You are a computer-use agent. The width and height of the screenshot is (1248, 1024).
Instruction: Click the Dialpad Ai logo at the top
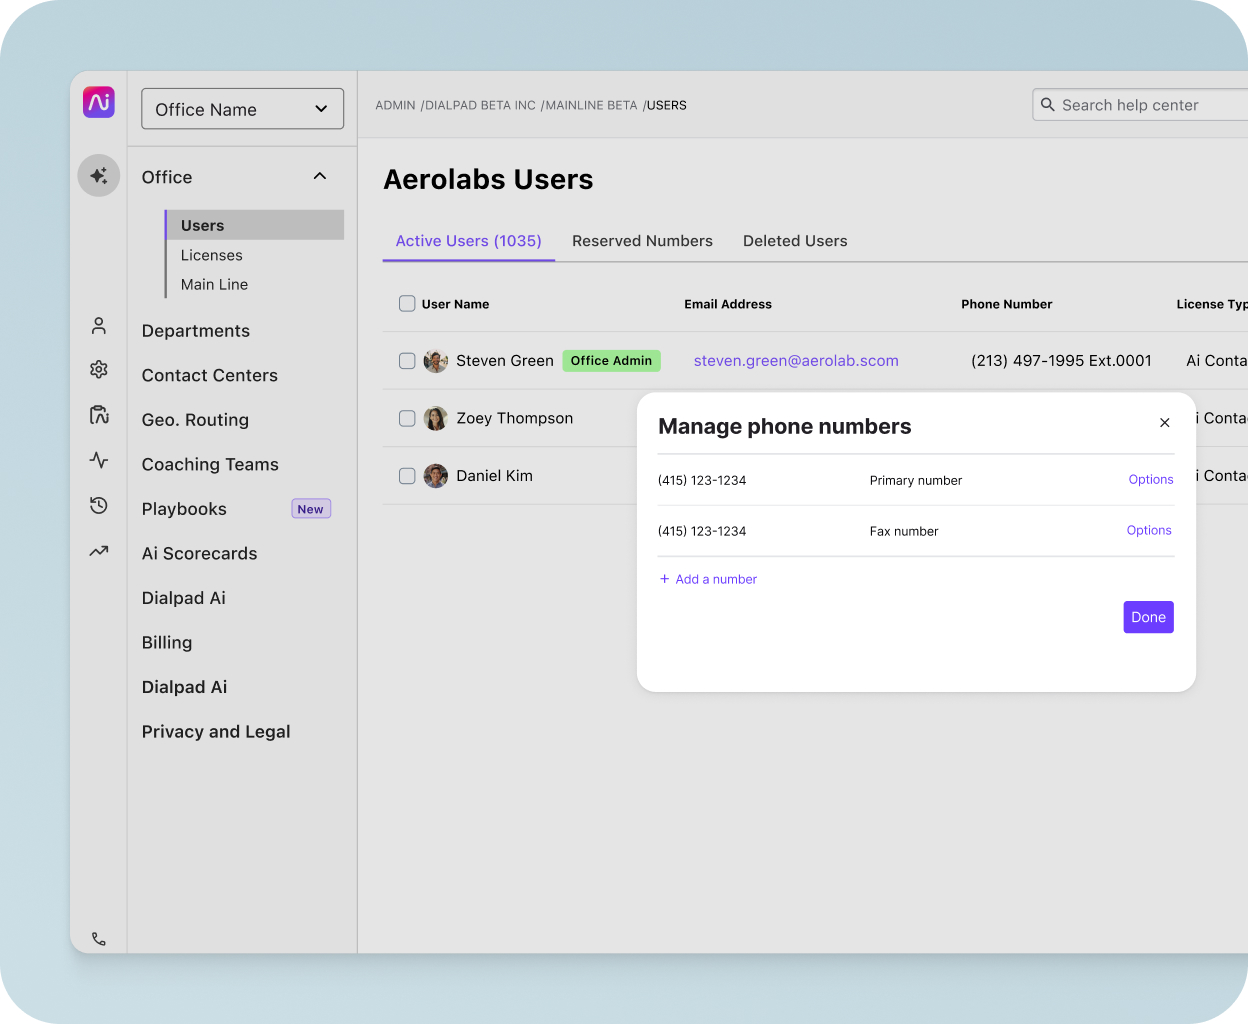[98, 102]
